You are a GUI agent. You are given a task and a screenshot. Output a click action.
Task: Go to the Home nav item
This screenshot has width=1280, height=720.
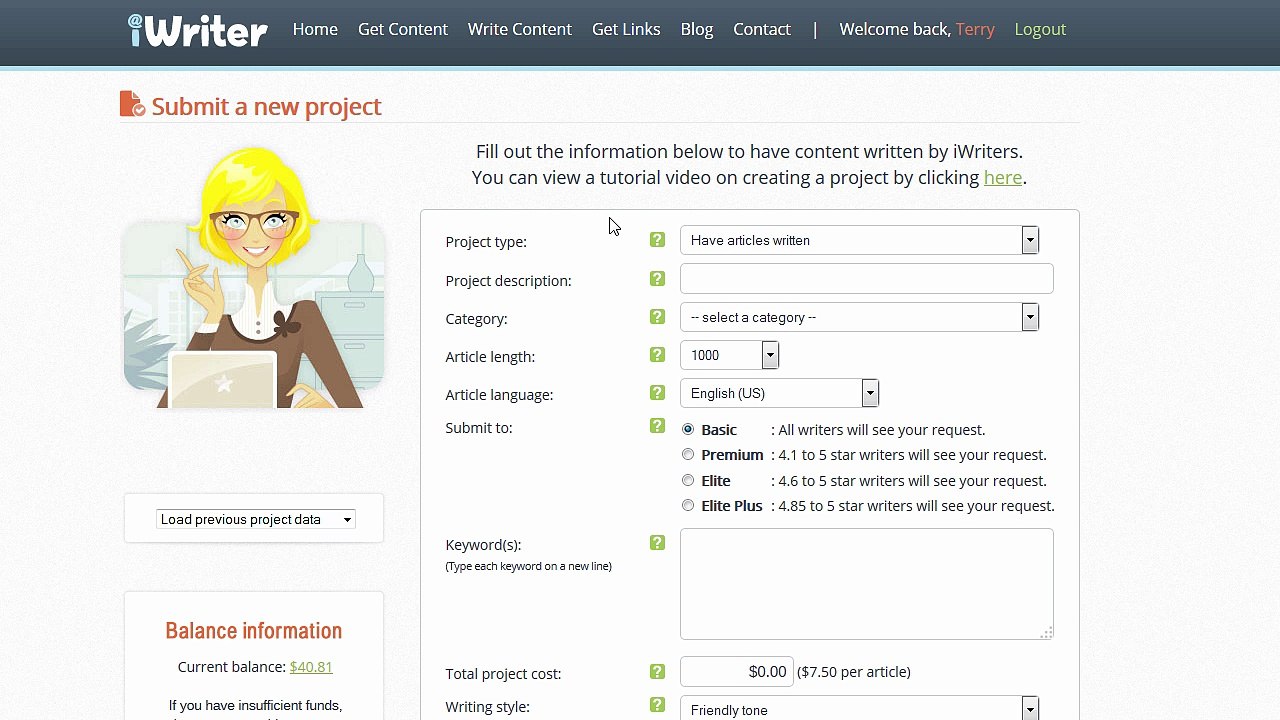pyautogui.click(x=315, y=29)
